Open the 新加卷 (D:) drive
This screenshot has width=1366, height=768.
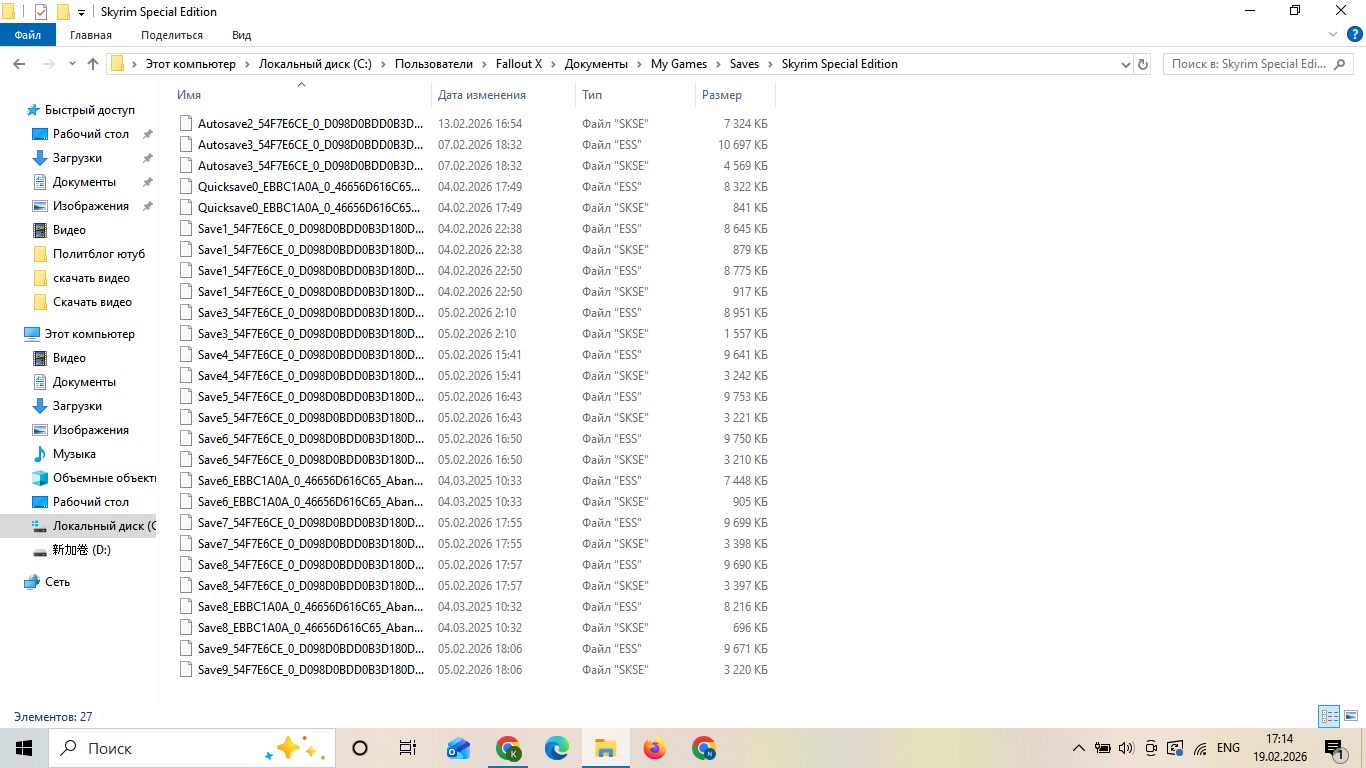[81, 550]
